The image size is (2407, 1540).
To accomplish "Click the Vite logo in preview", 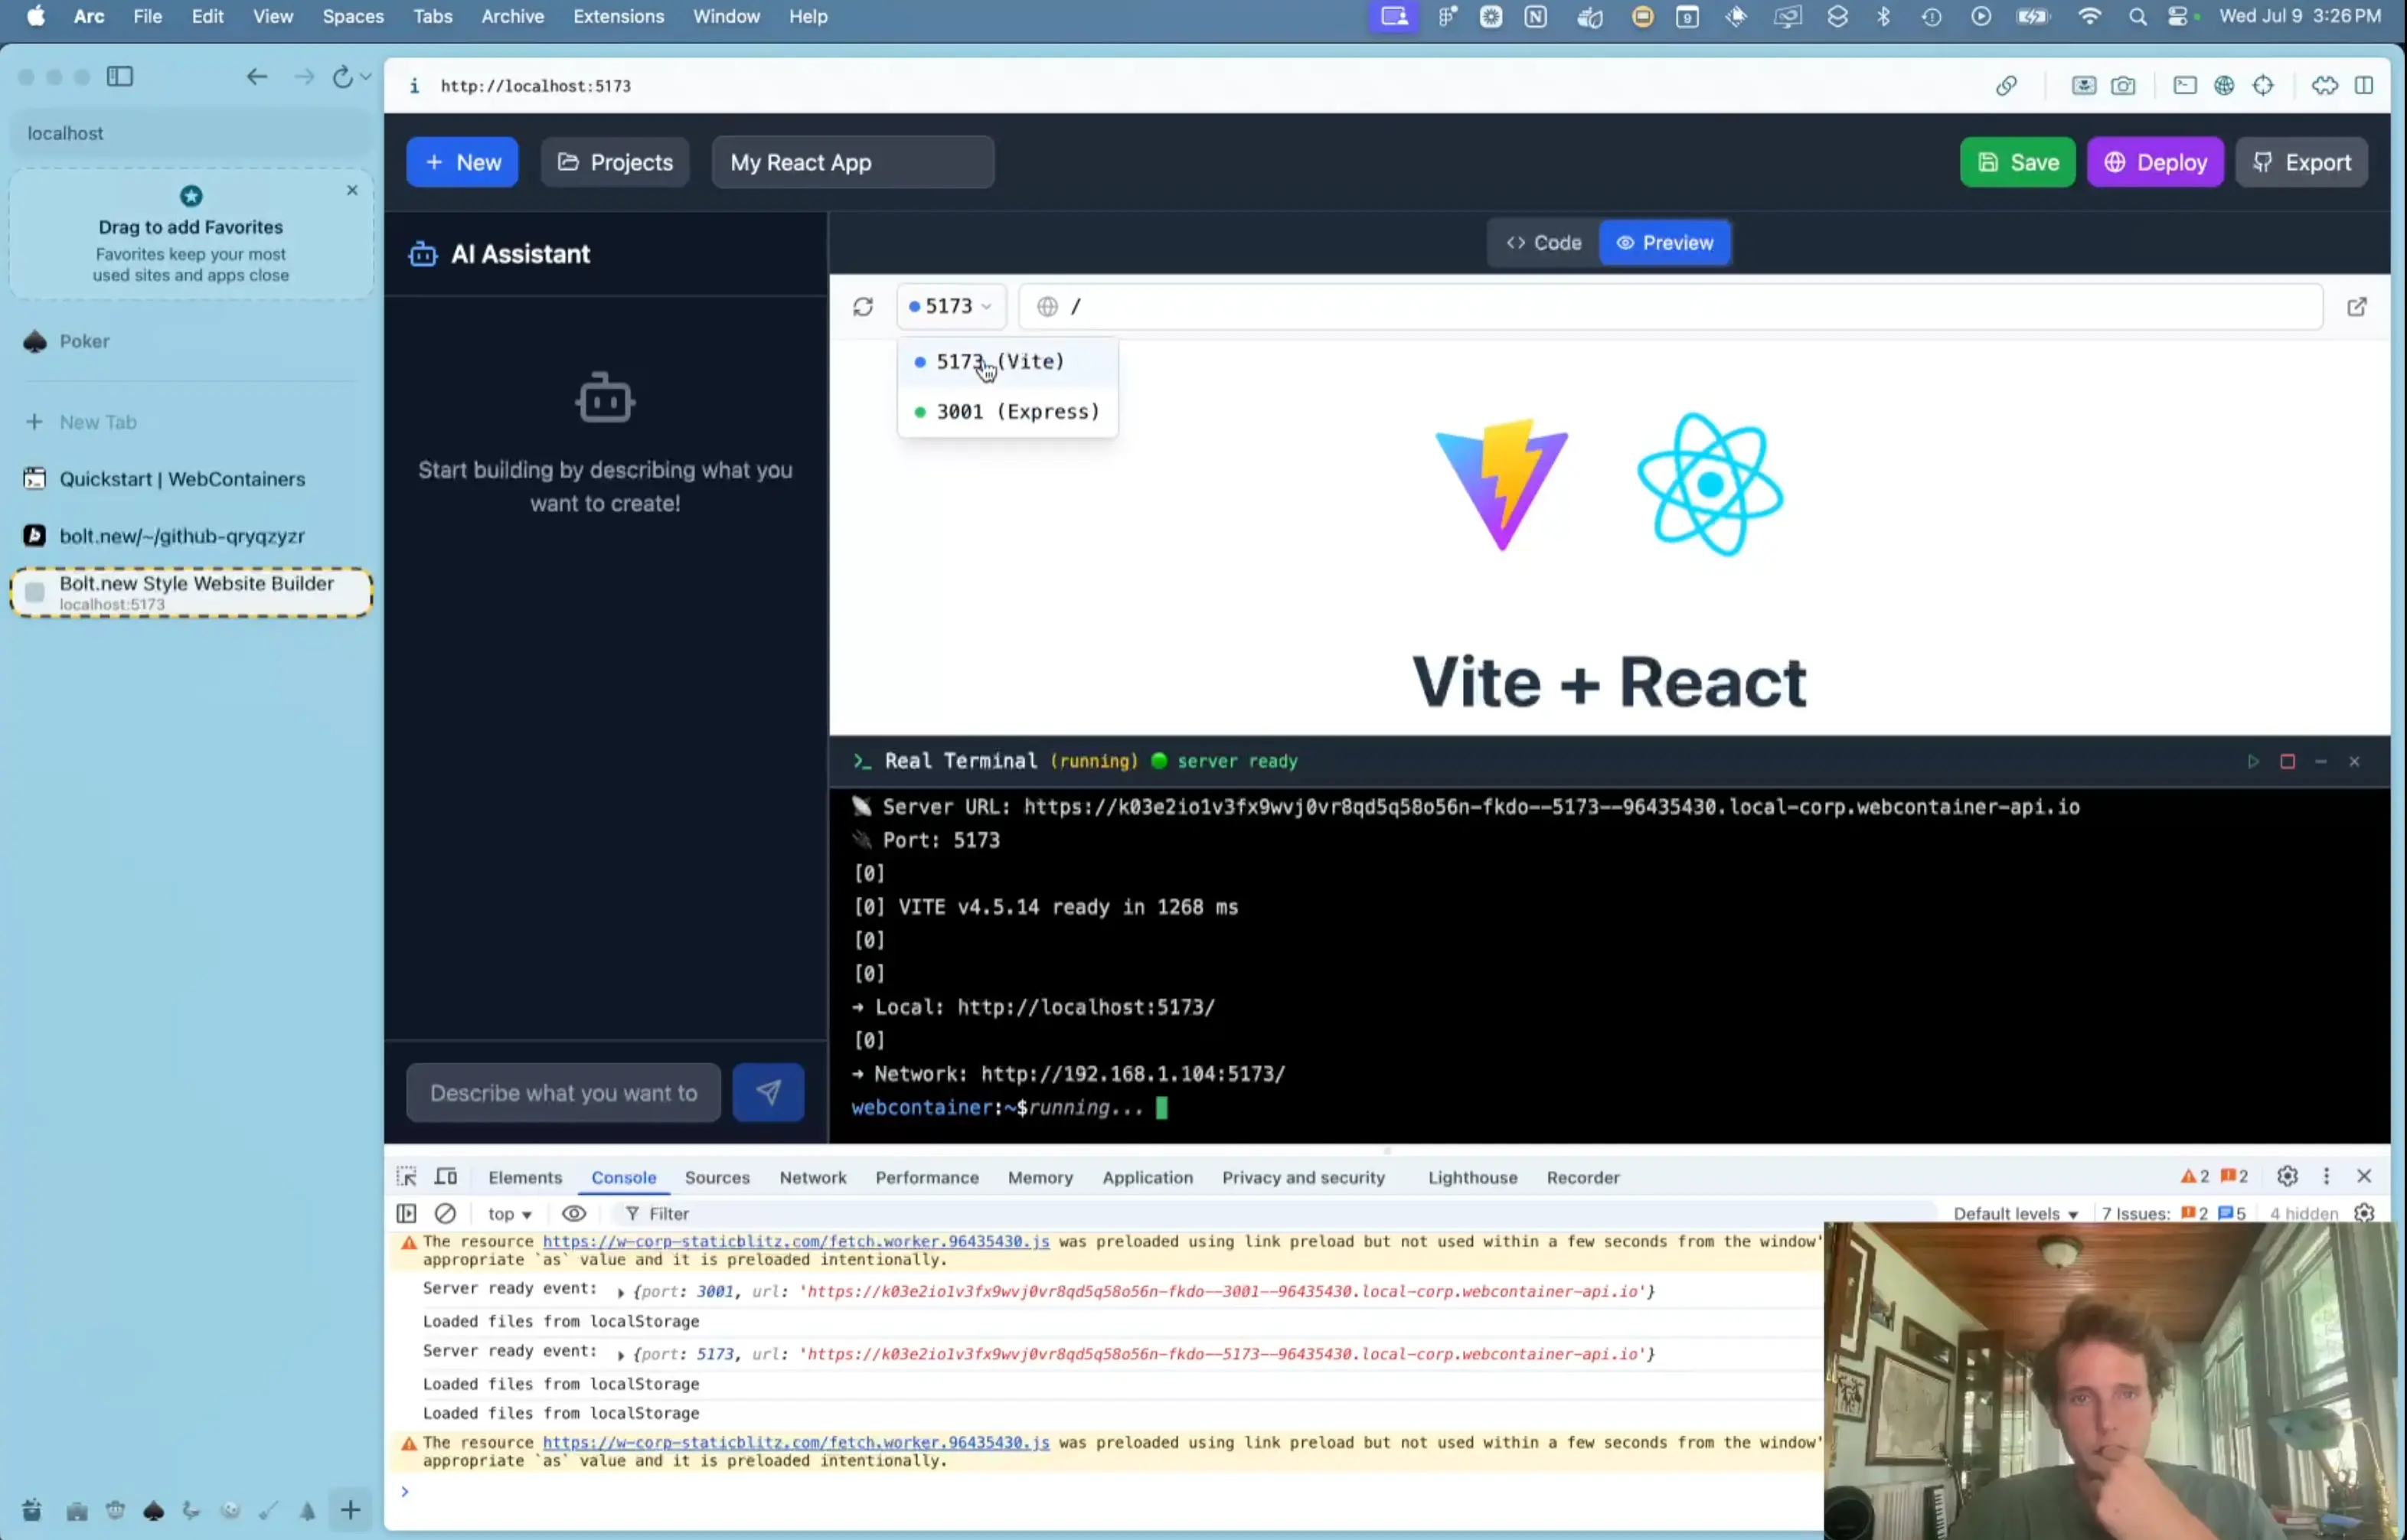I will 1501,484.
